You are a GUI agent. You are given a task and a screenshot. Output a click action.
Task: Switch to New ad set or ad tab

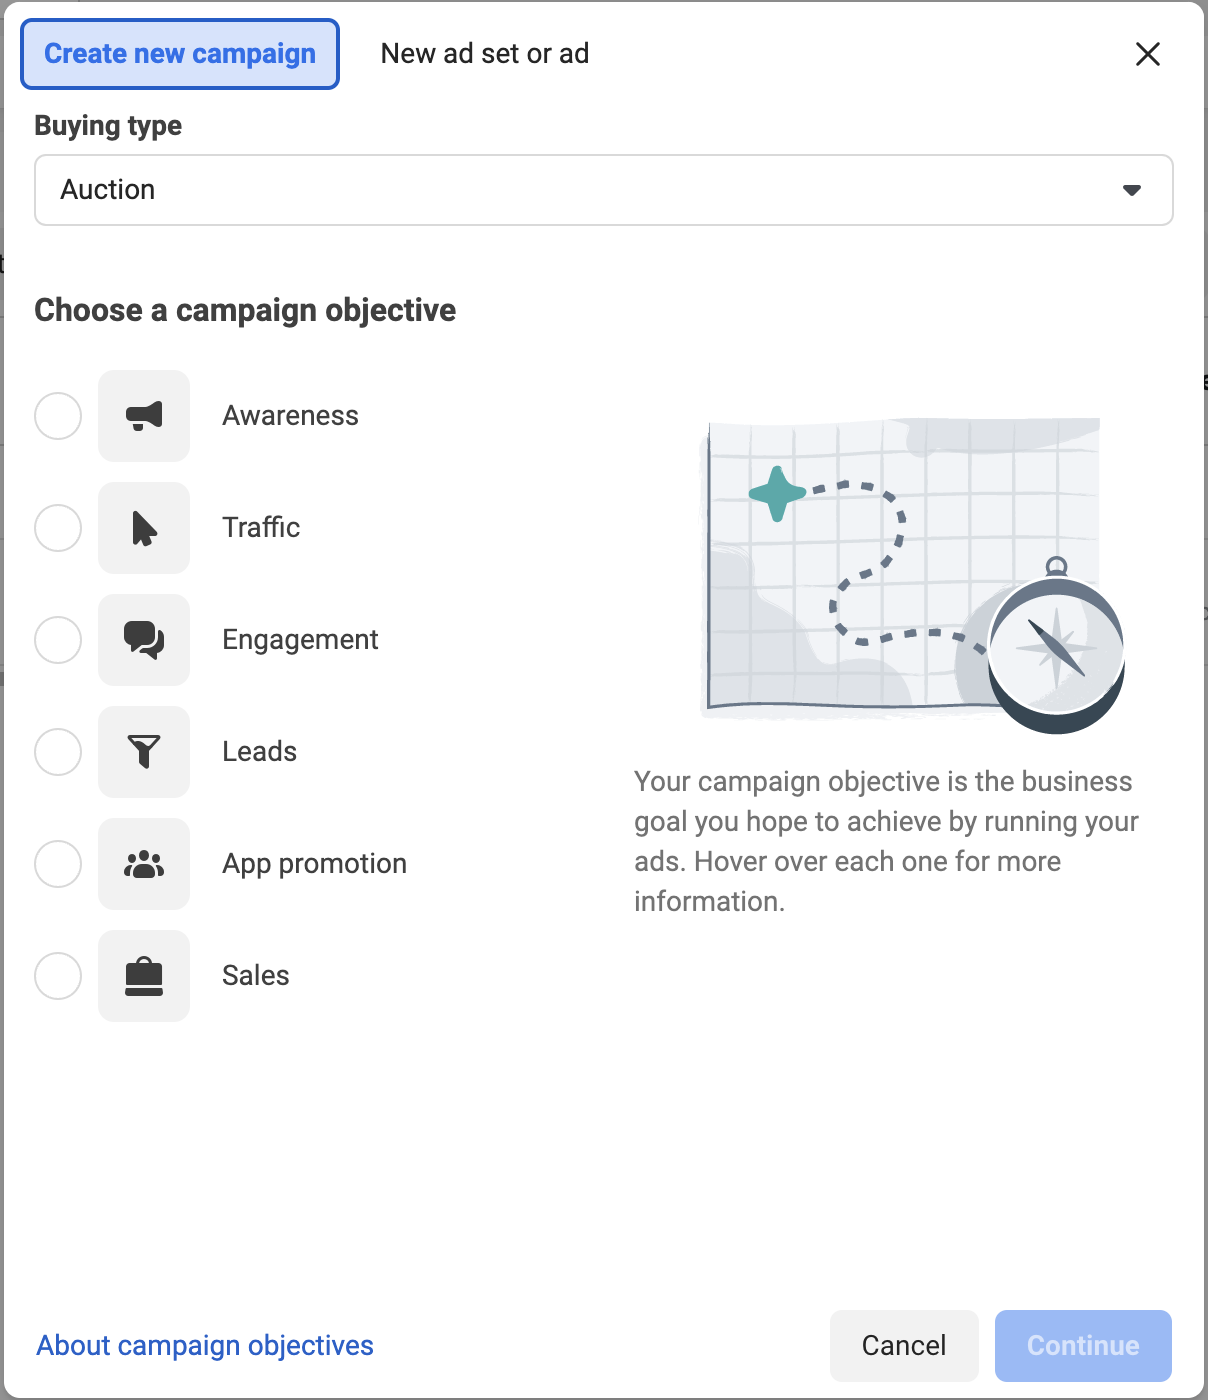(485, 54)
